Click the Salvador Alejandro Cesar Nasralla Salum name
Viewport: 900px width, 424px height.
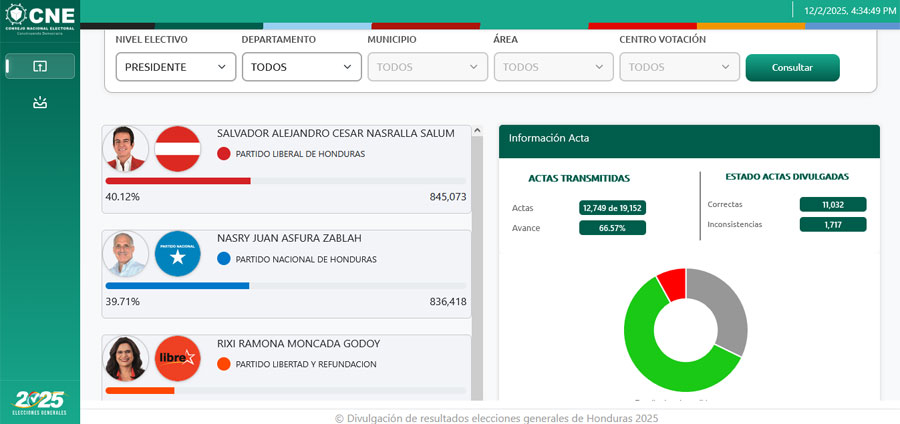click(336, 133)
